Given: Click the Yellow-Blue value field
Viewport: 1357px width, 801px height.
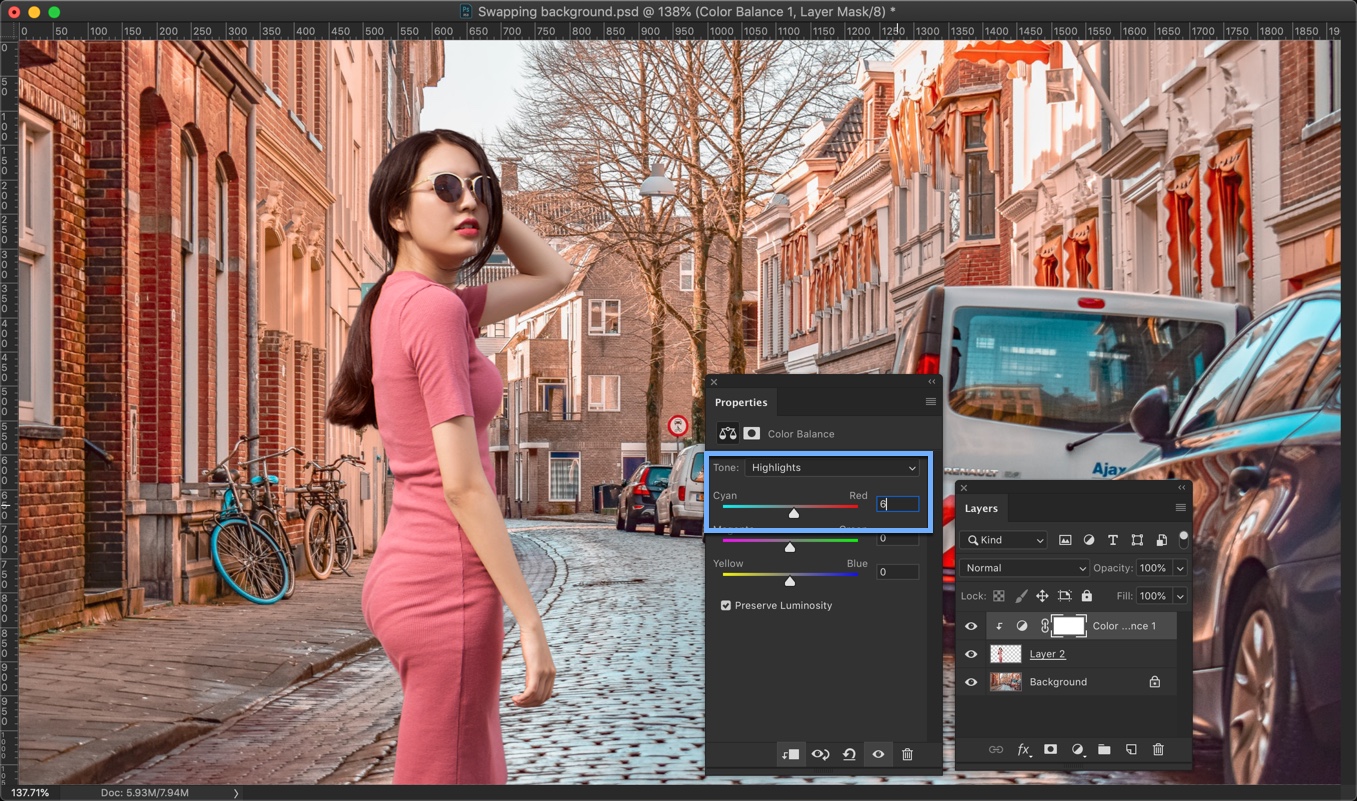Looking at the screenshot, I should 898,572.
